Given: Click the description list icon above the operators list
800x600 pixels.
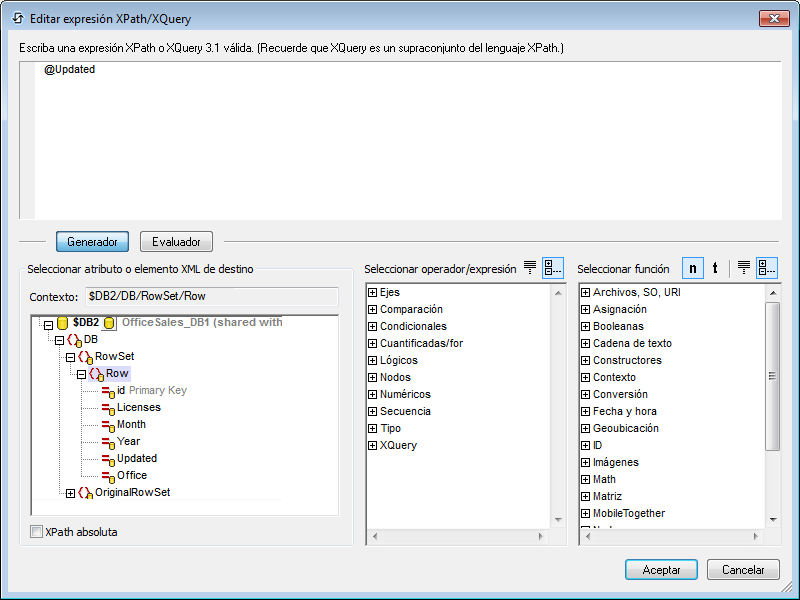Looking at the screenshot, I should (530, 268).
